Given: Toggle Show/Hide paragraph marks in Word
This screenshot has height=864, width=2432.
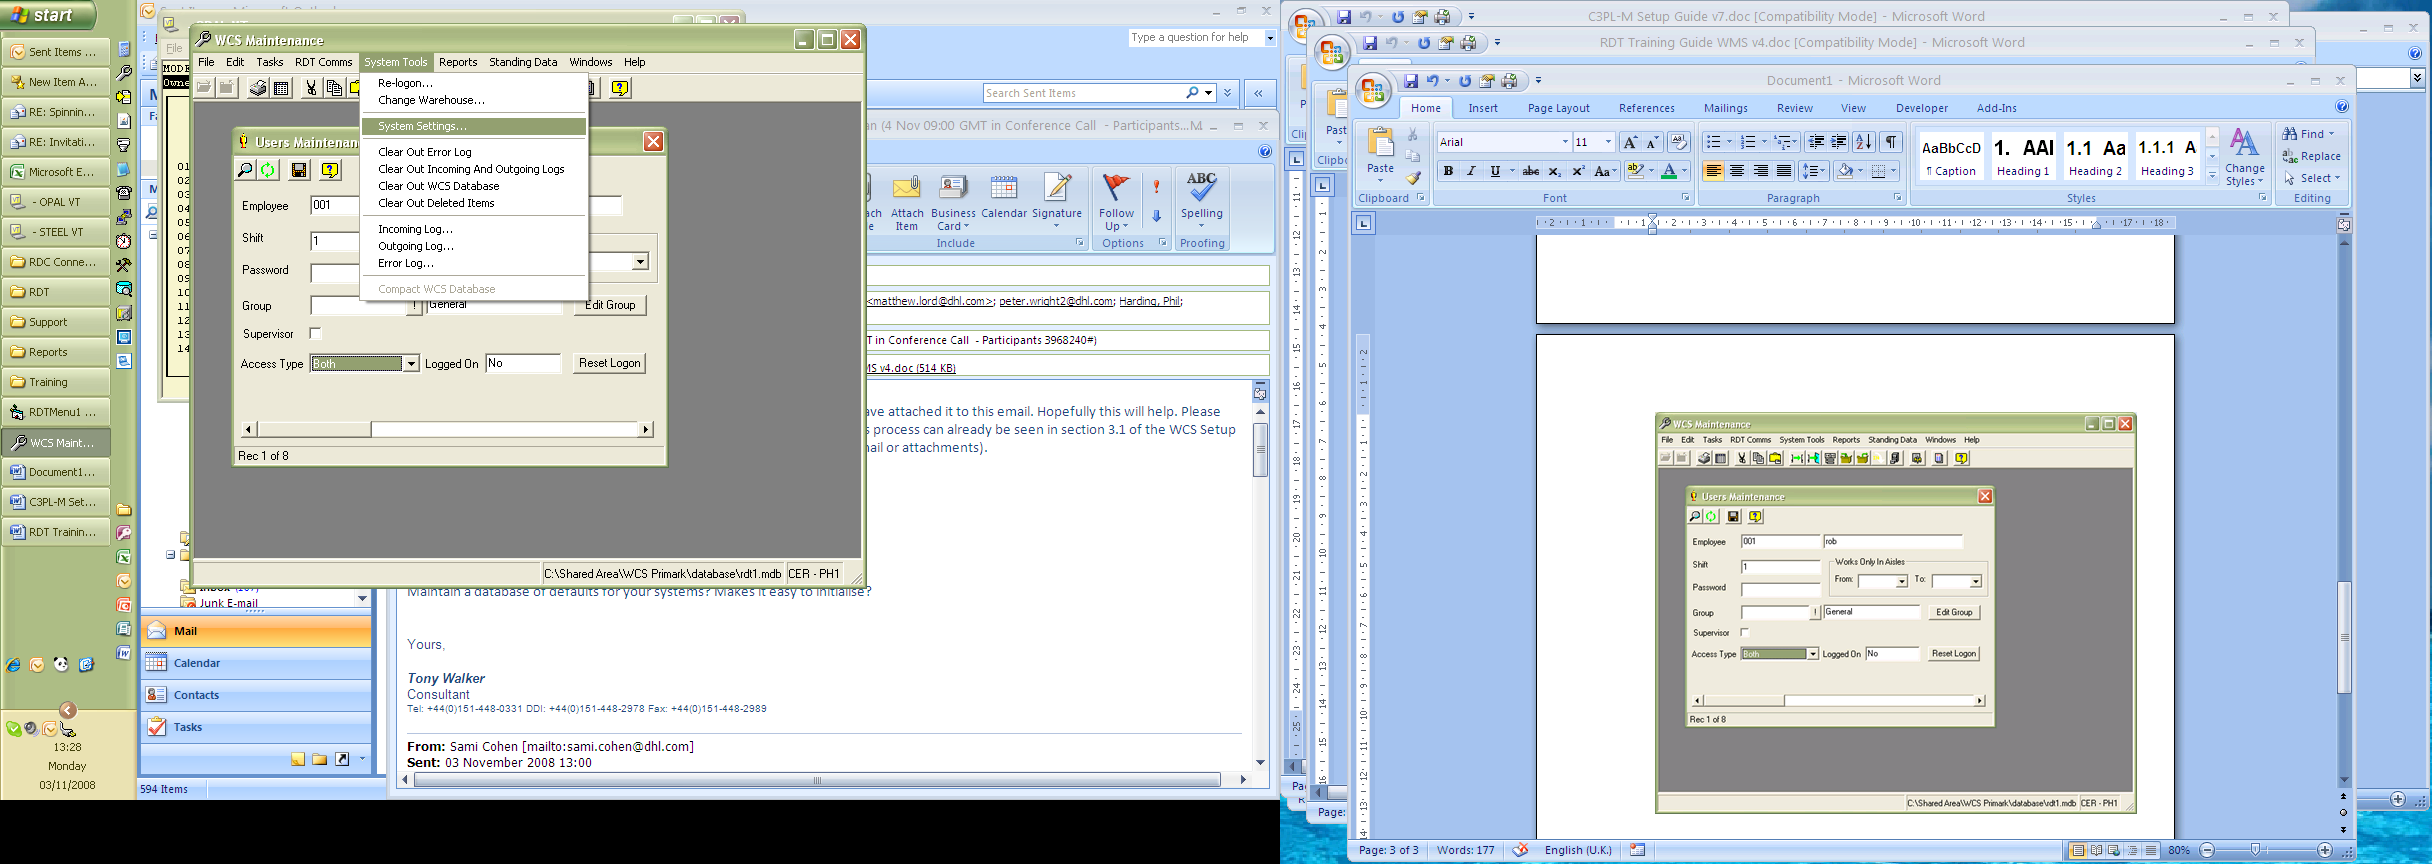Looking at the screenshot, I should 1890,142.
